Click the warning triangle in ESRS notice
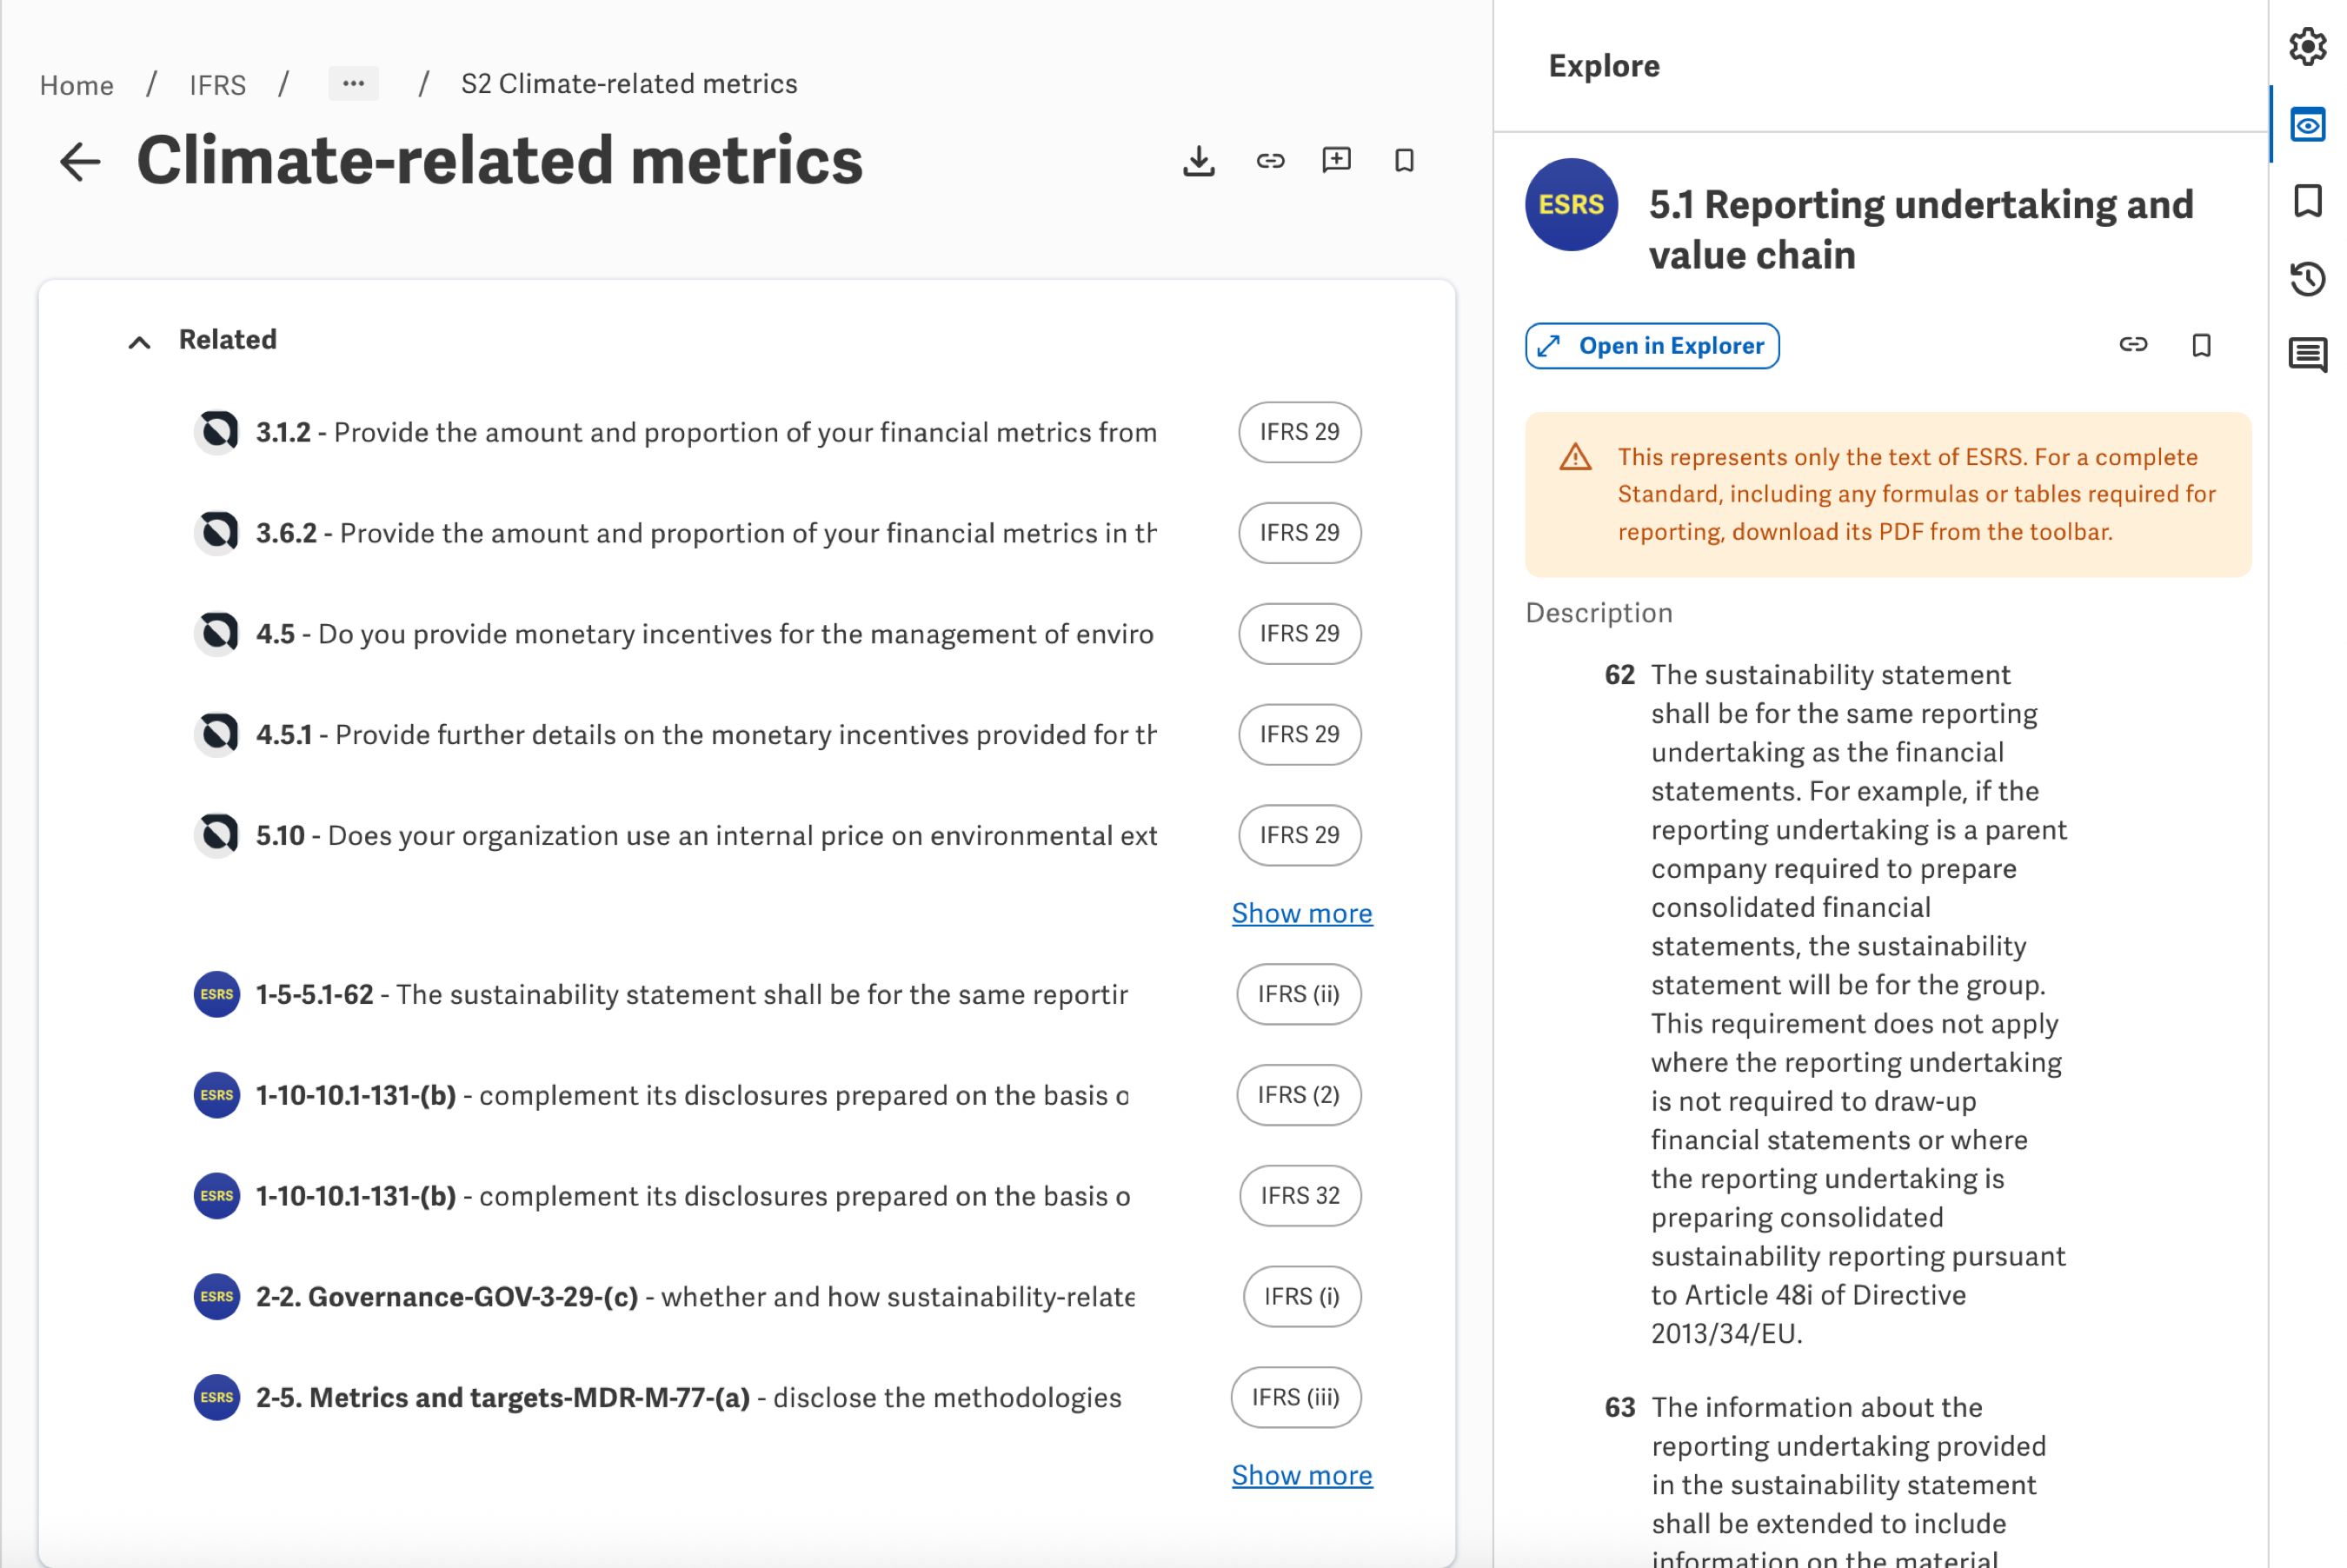Image resolution: width=2347 pixels, height=1568 pixels. [x=1575, y=458]
